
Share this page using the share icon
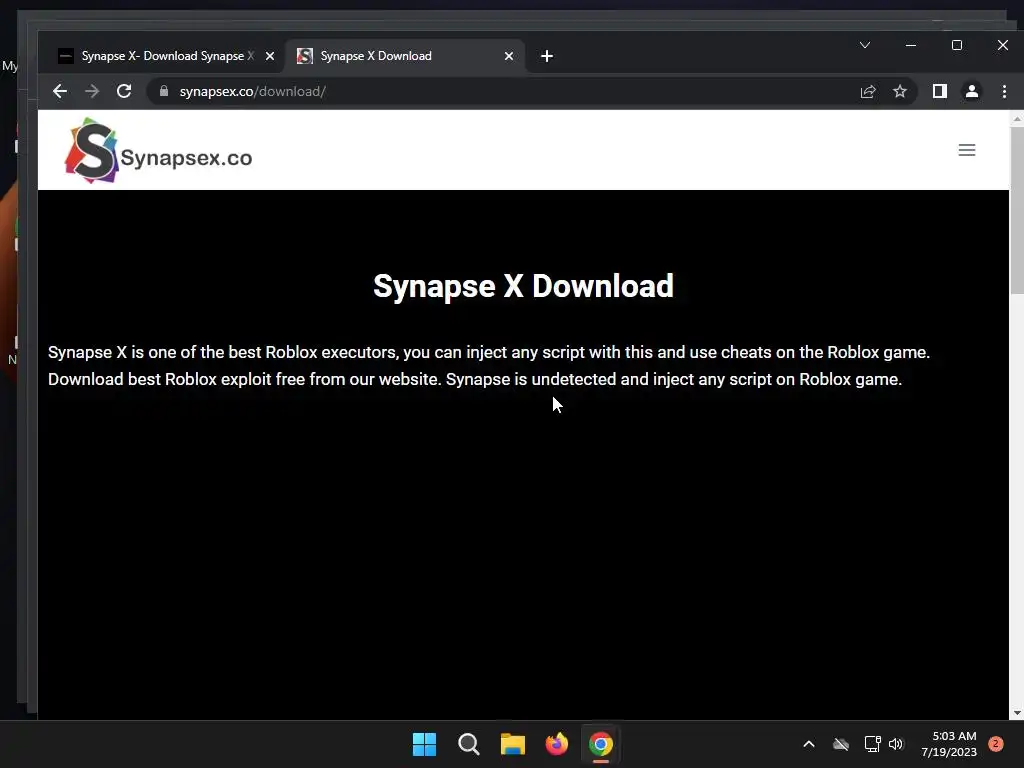[868, 91]
